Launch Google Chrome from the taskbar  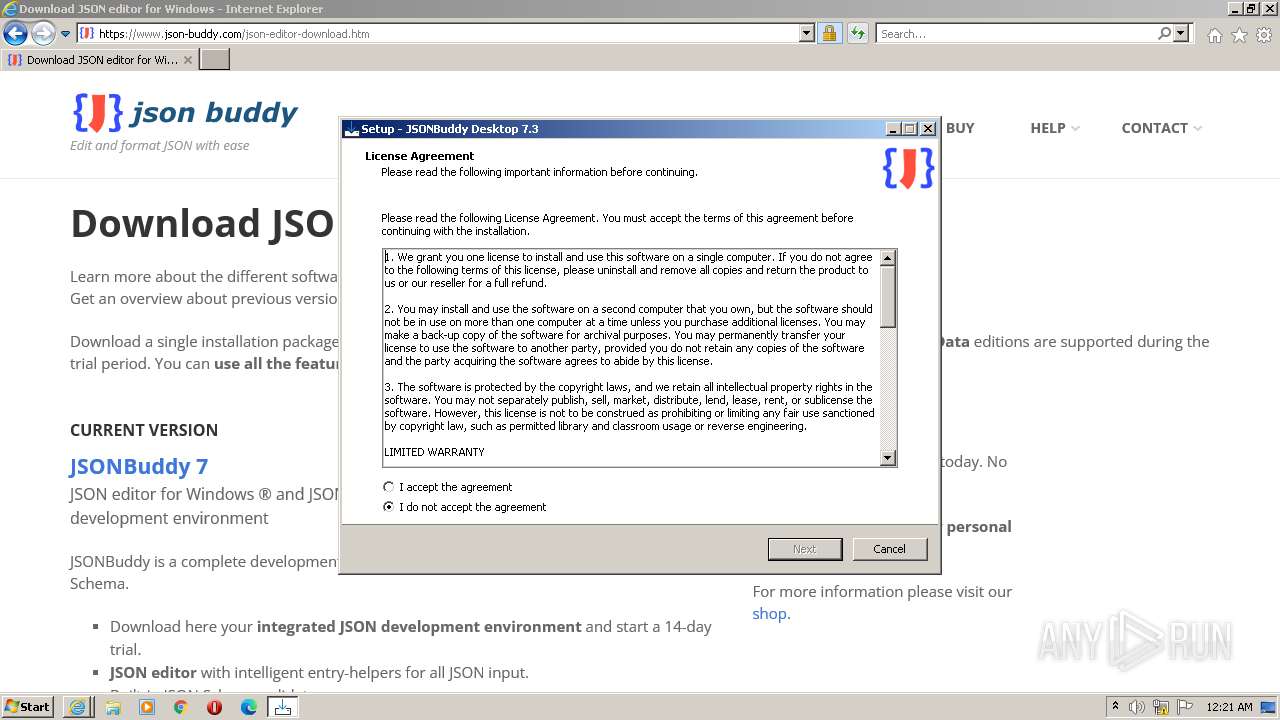click(x=181, y=707)
